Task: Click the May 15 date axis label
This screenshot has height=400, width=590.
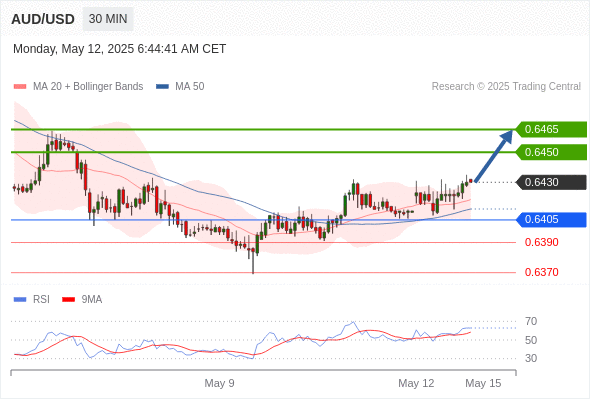Action: coord(483,383)
